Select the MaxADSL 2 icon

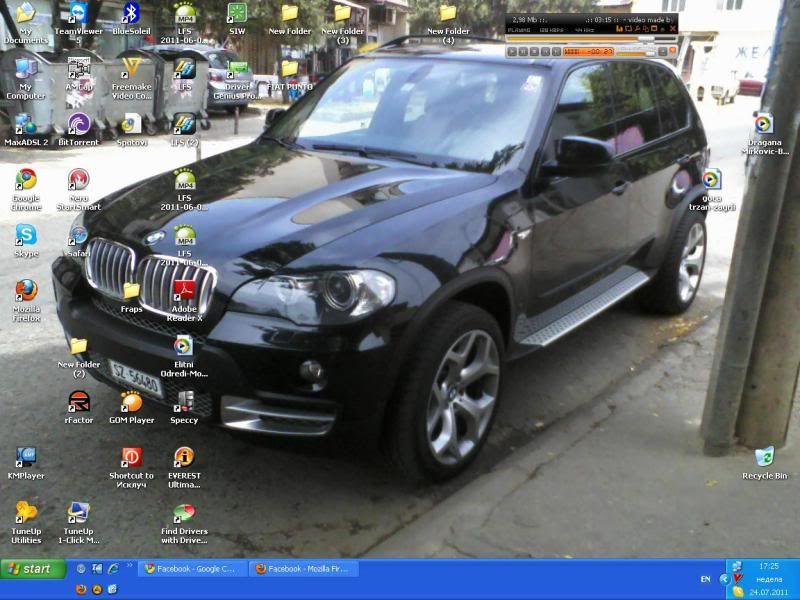click(x=26, y=131)
